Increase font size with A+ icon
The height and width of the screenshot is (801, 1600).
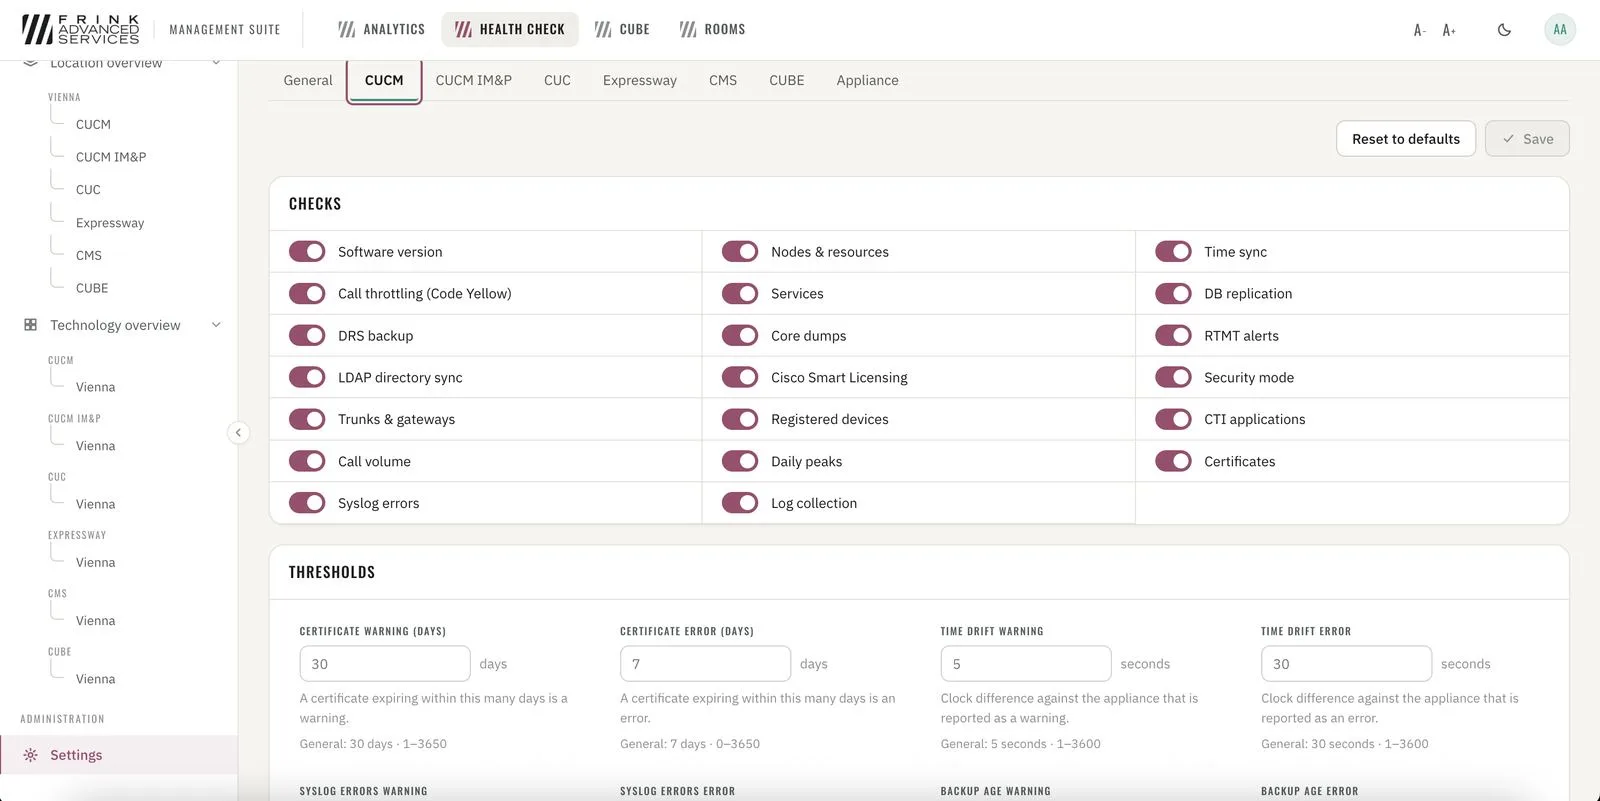[1449, 30]
